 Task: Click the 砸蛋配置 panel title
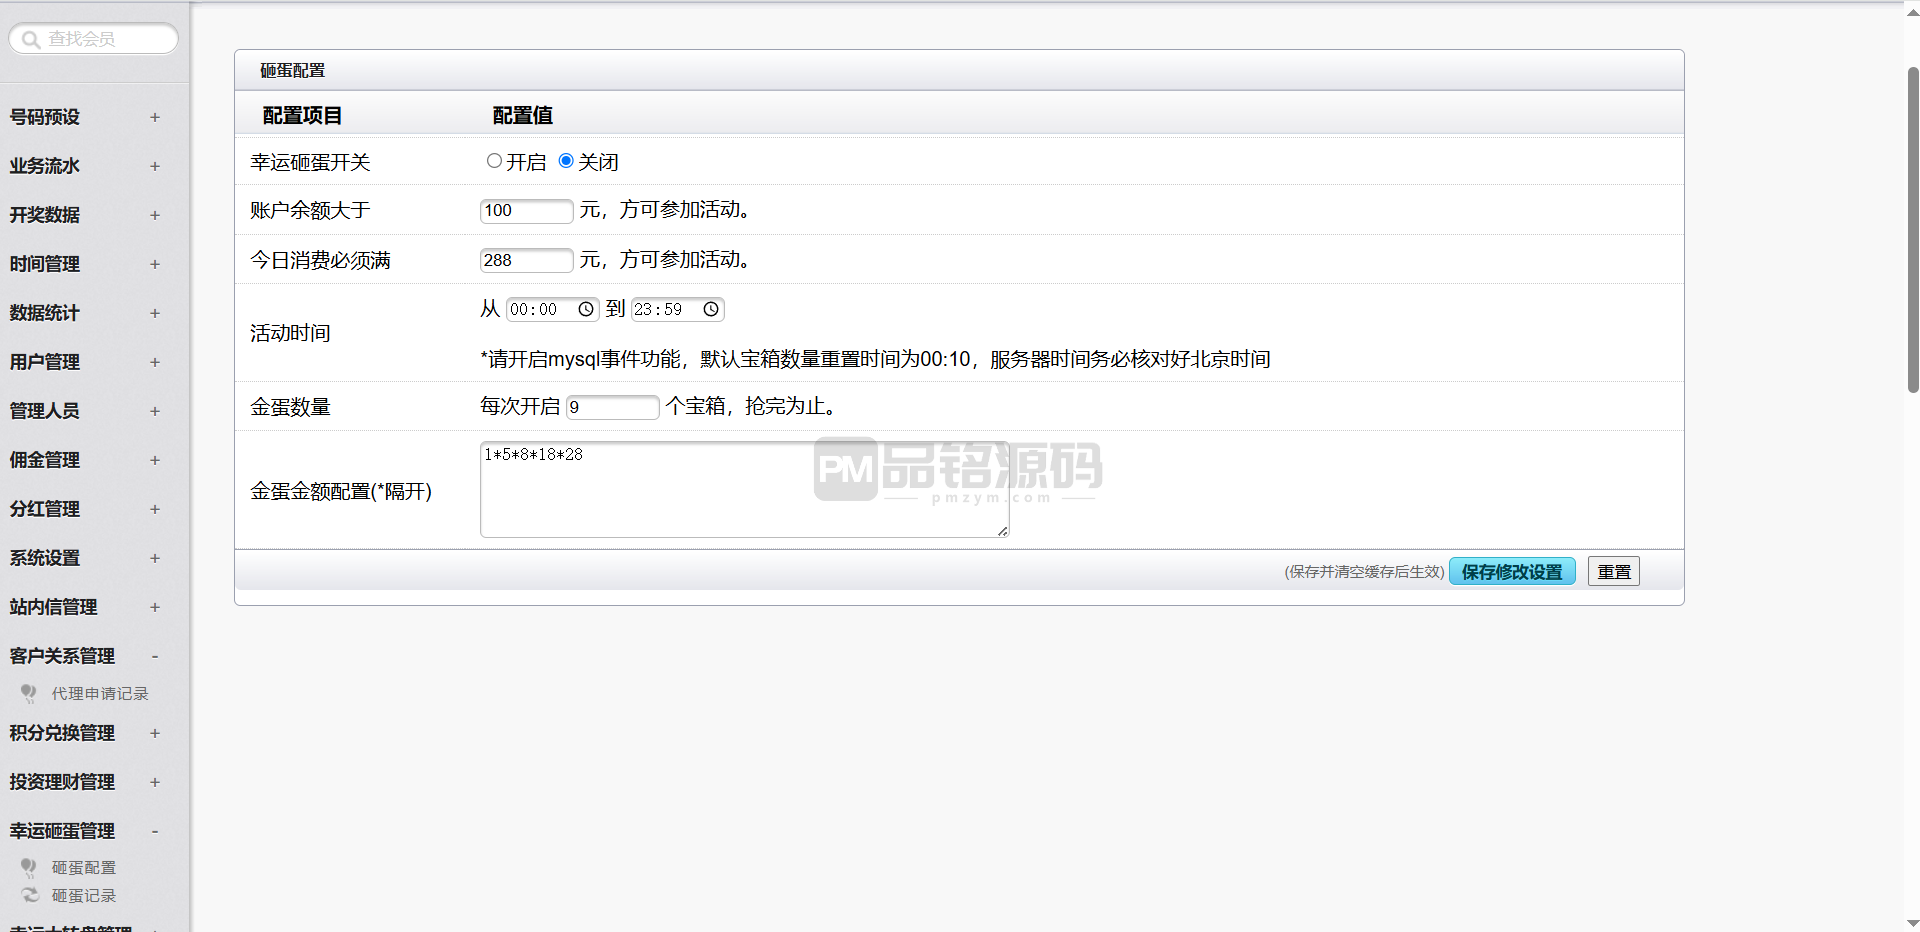(293, 70)
